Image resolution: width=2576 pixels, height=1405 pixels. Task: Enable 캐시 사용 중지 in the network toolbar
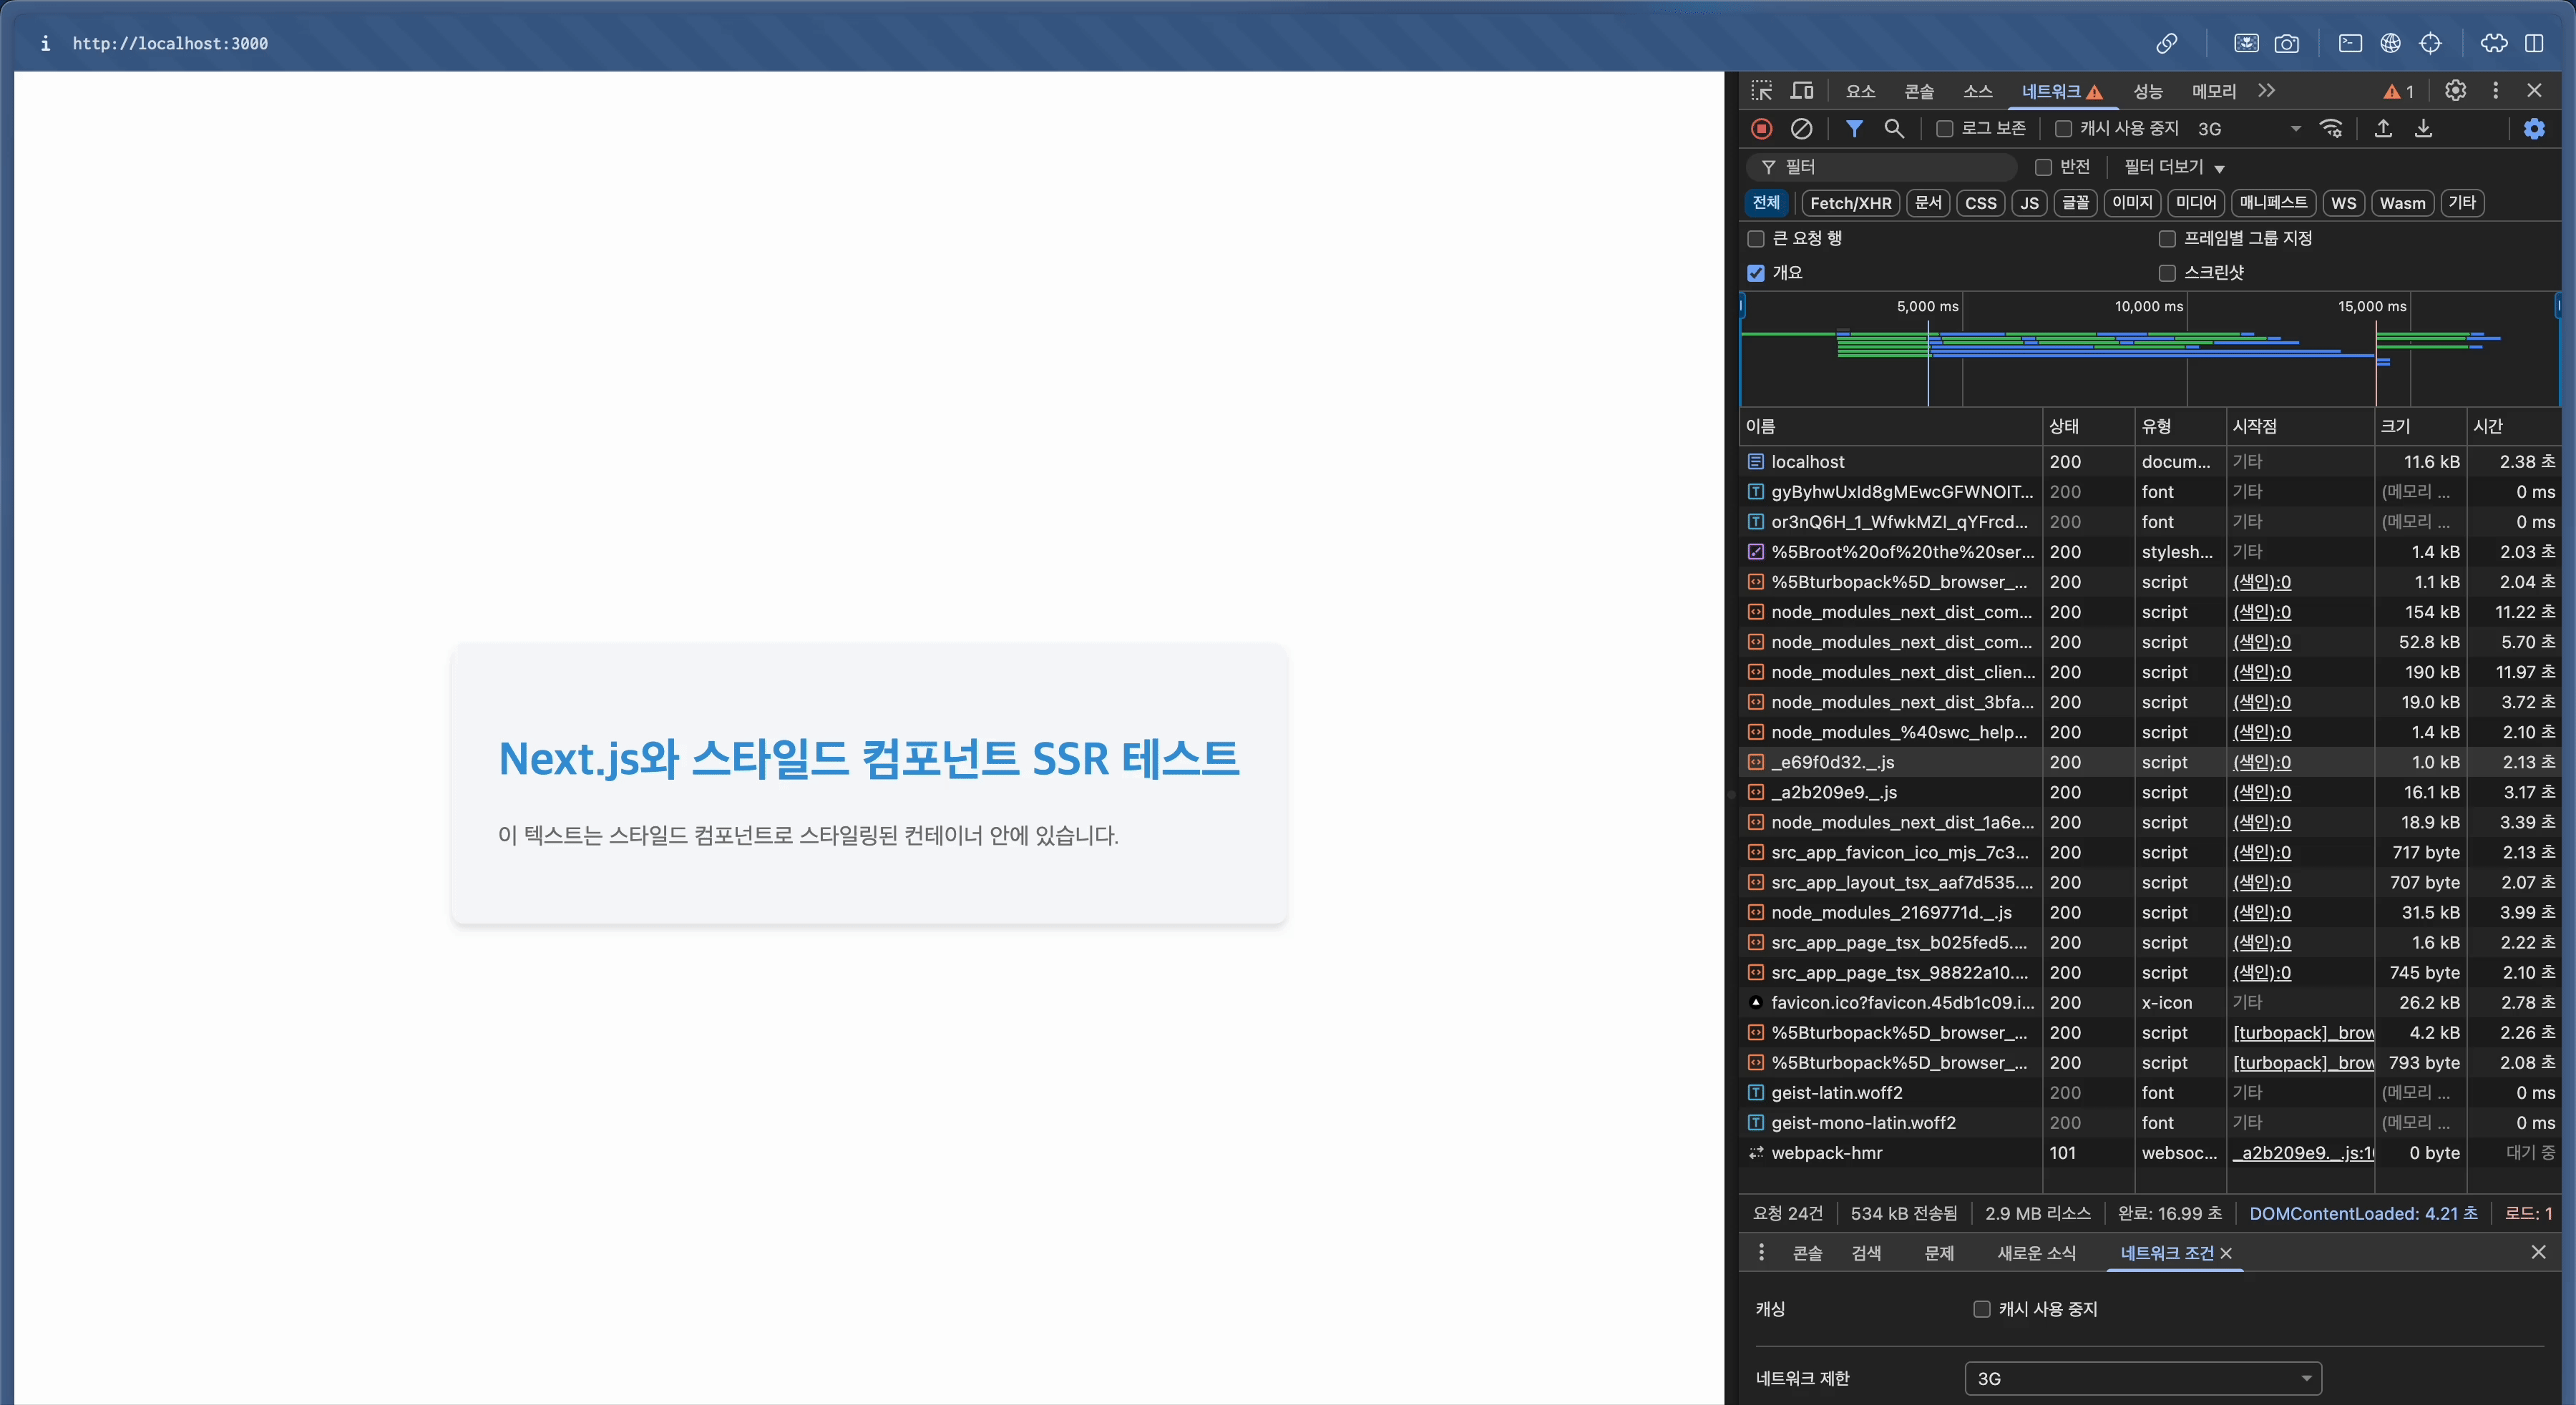tap(2063, 129)
